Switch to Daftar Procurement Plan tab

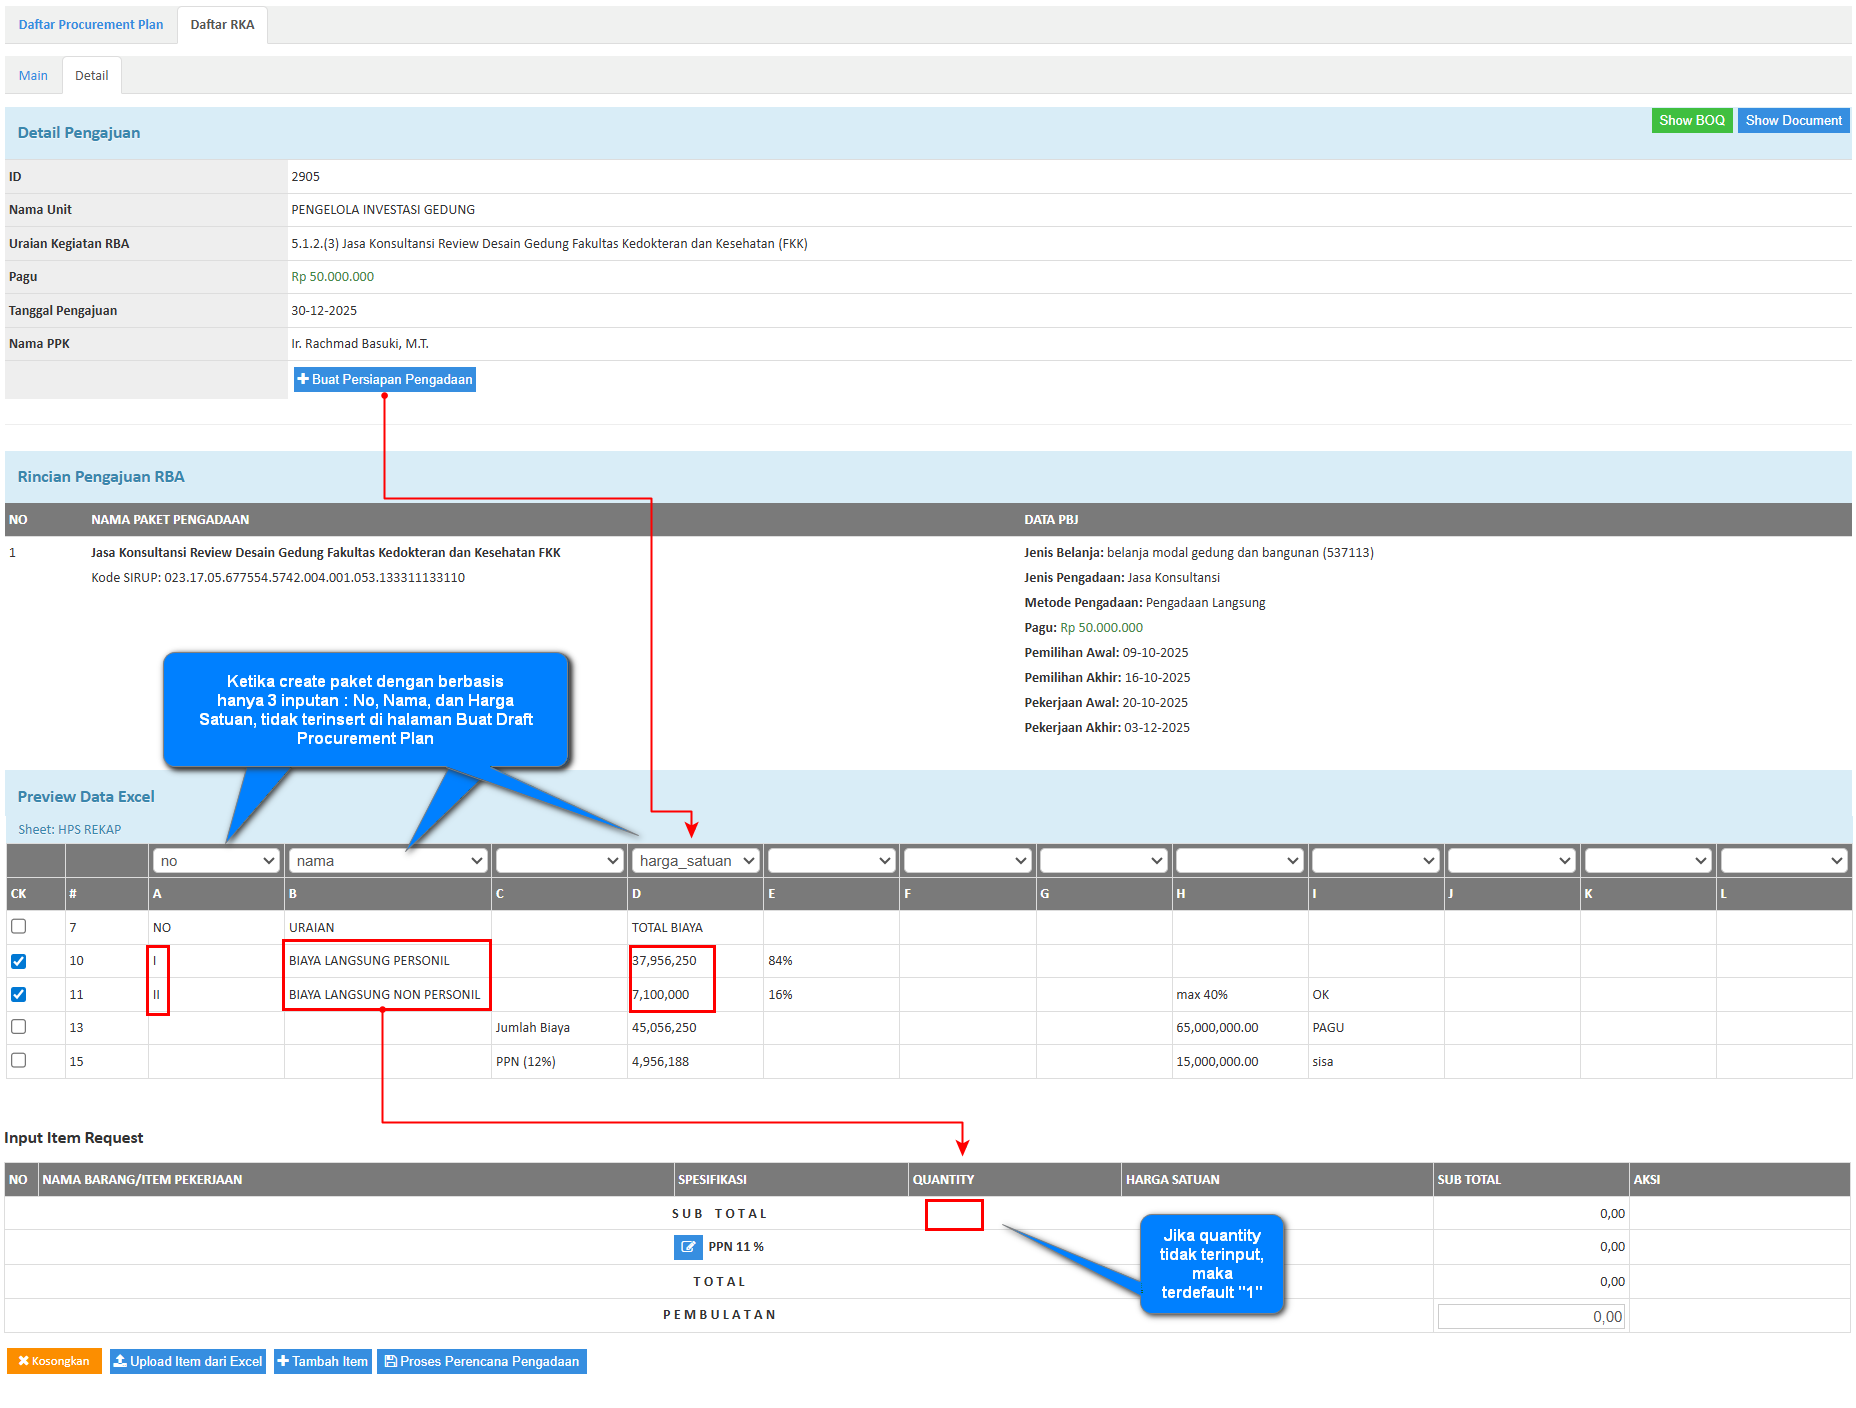pos(91,25)
